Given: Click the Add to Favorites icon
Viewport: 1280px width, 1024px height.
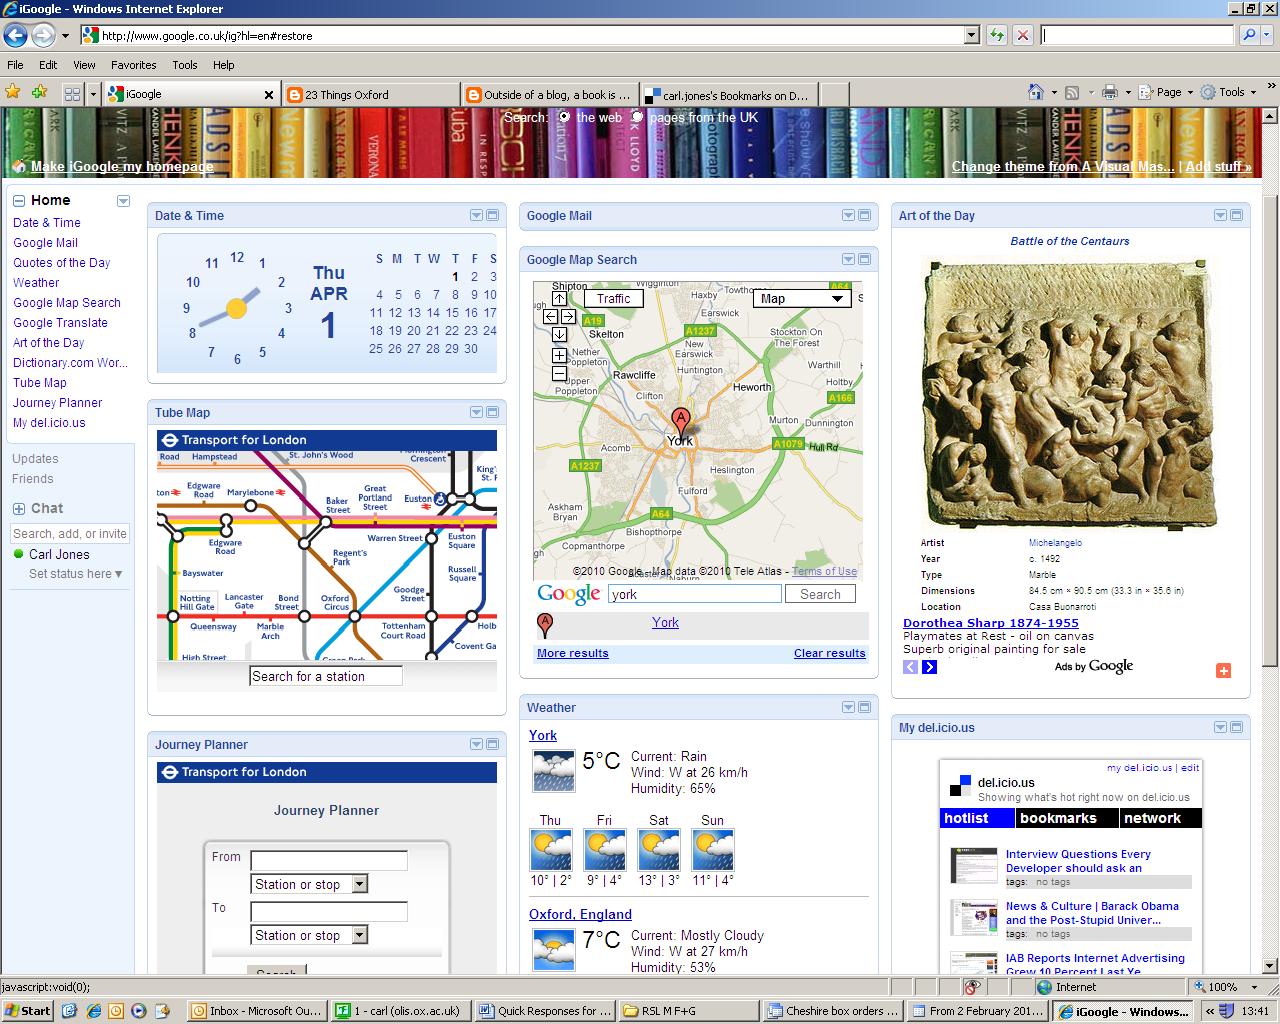Looking at the screenshot, I should tap(39, 92).
